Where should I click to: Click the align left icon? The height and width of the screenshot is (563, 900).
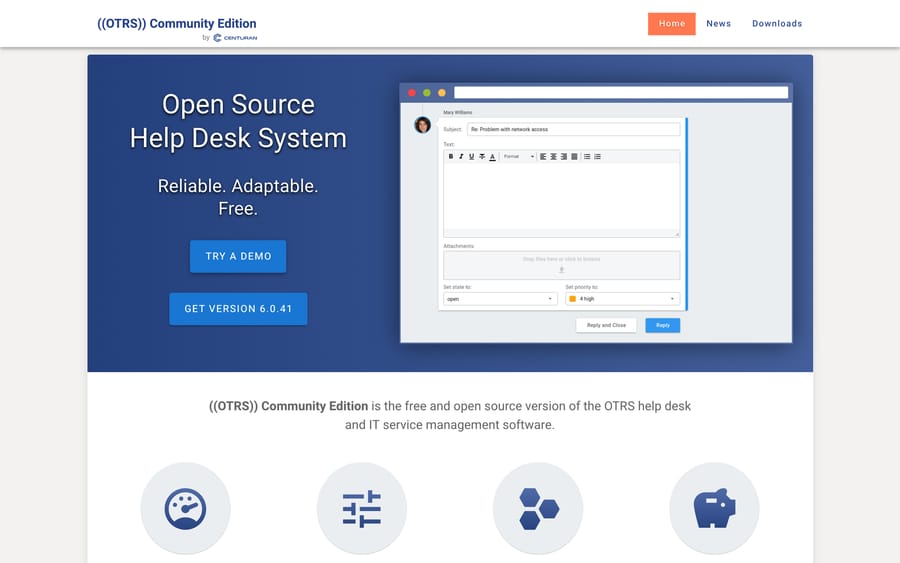point(543,157)
